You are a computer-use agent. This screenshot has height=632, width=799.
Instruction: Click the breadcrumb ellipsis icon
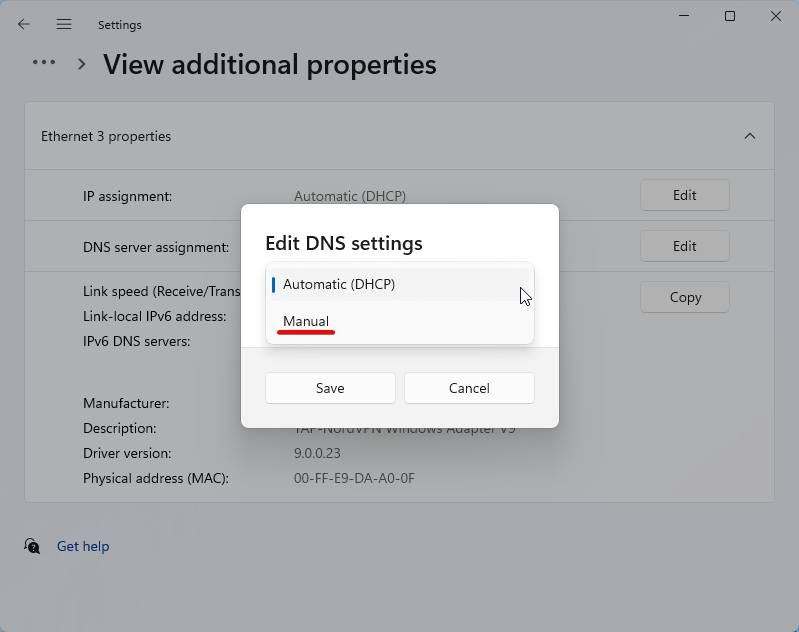point(44,62)
